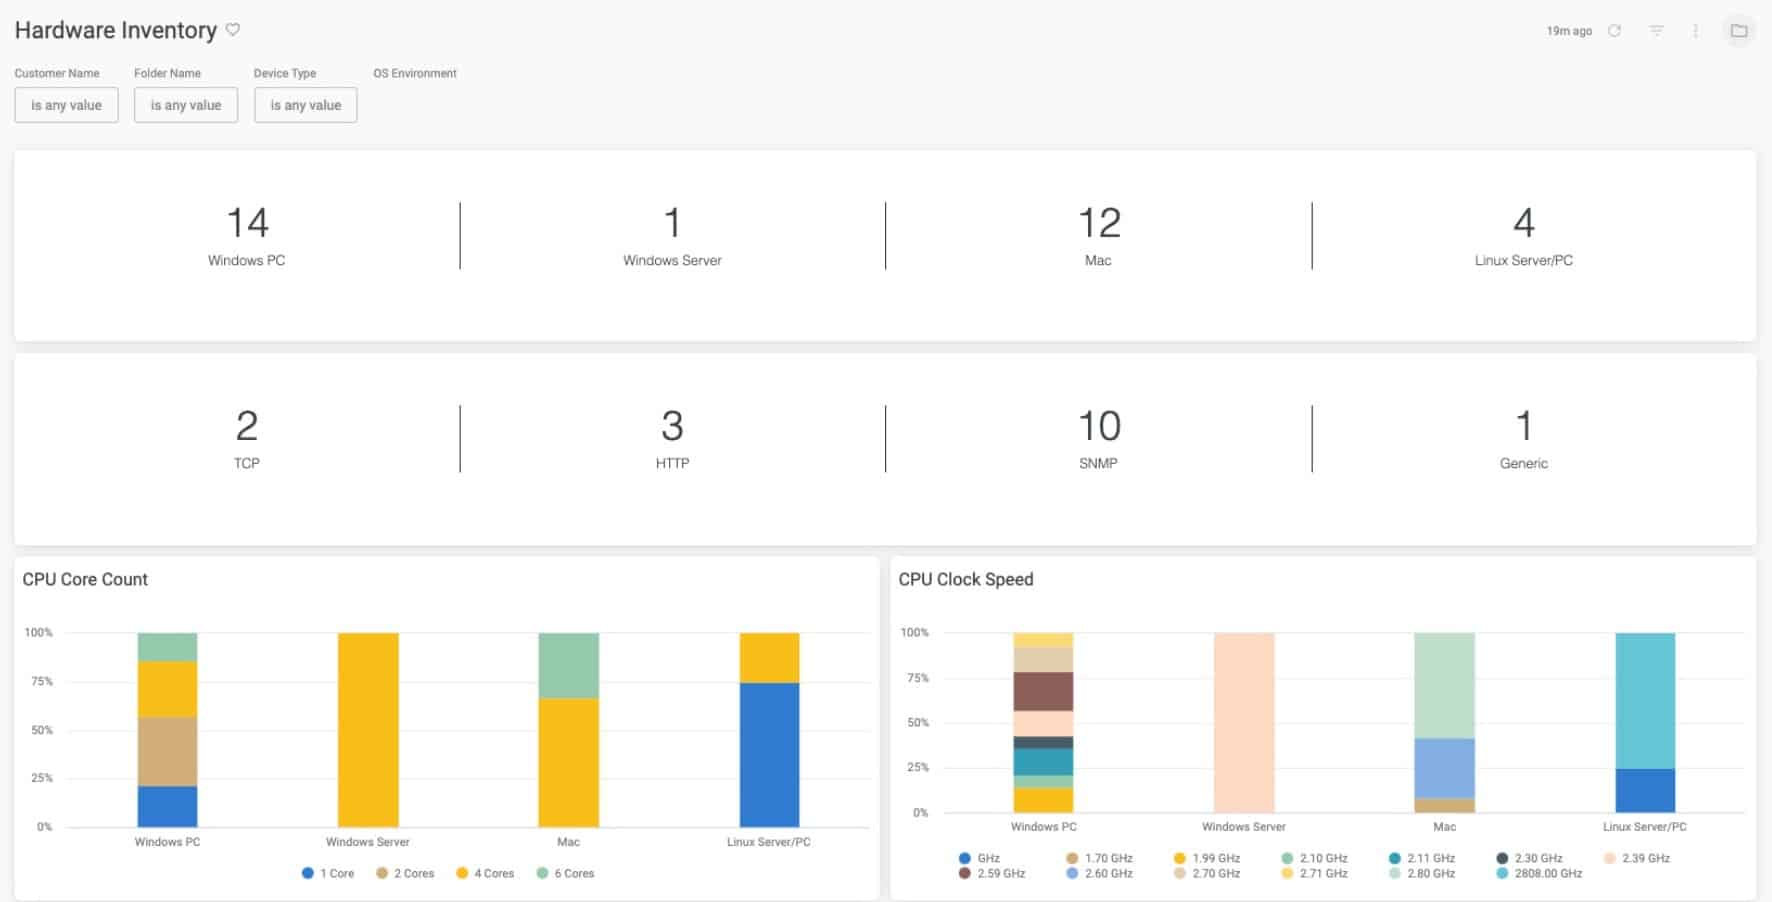Favorite the Hardware Inventory dashboard with the heart icon

point(233,30)
